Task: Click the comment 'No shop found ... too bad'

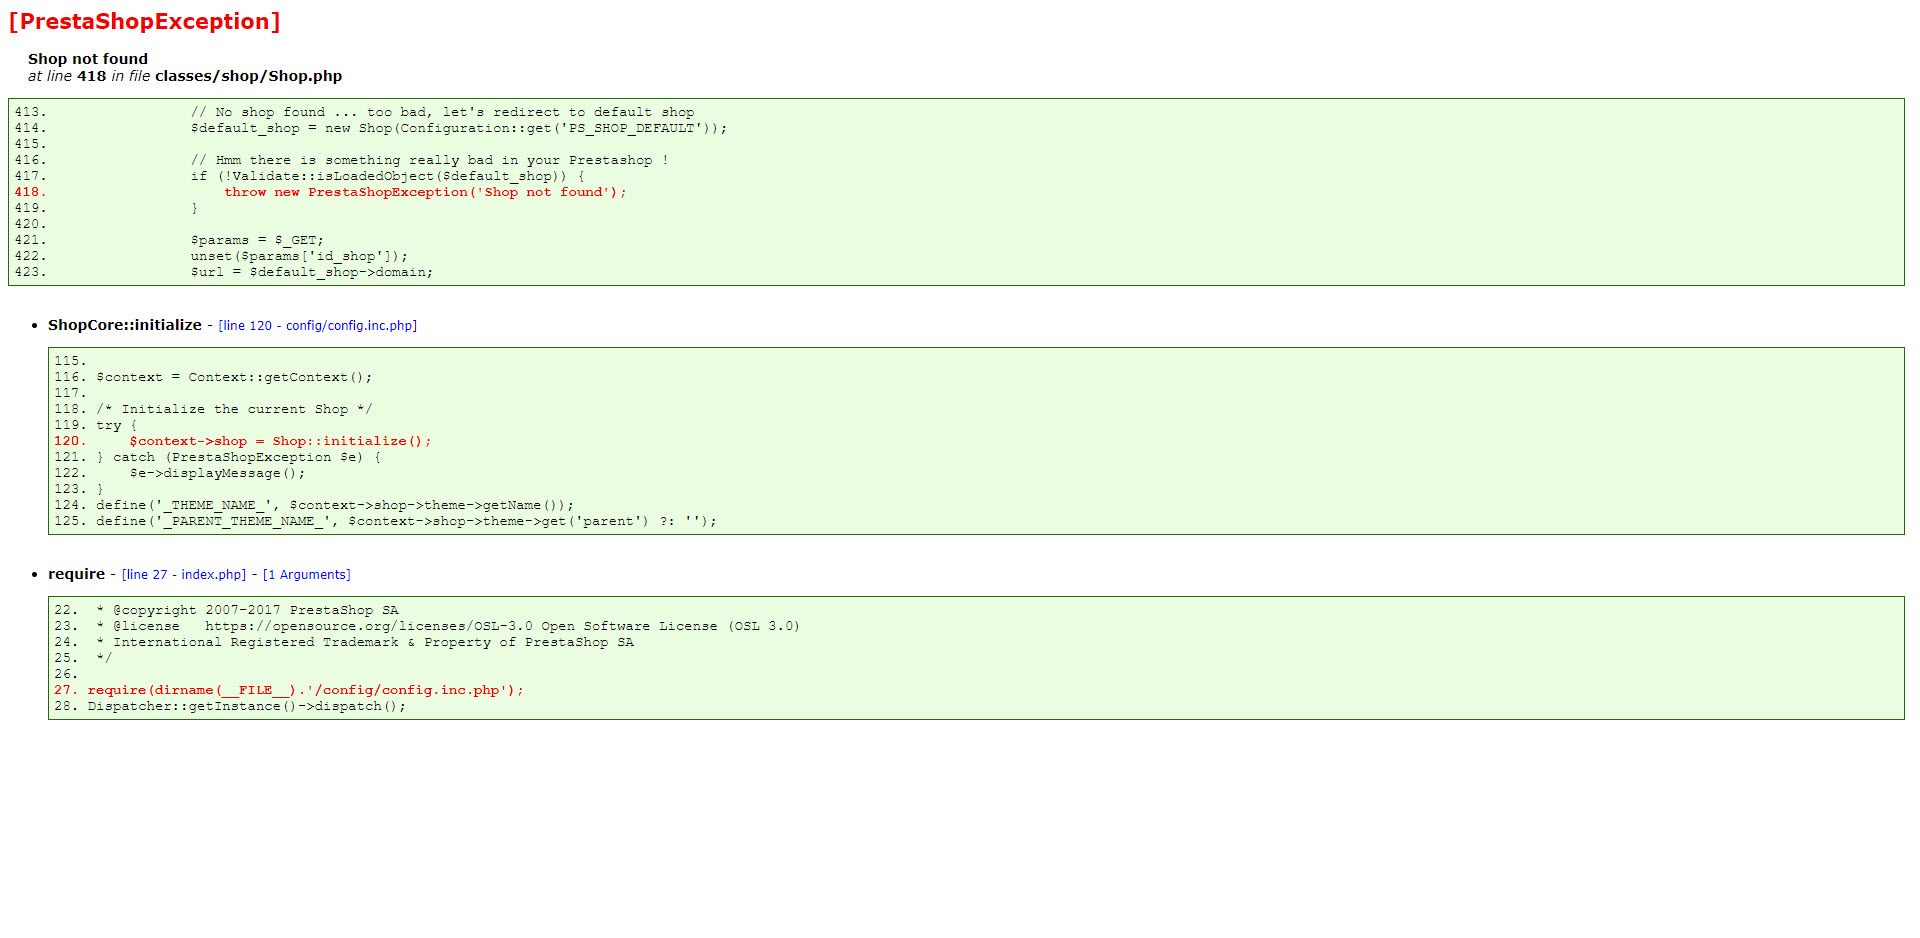Action: [442, 112]
